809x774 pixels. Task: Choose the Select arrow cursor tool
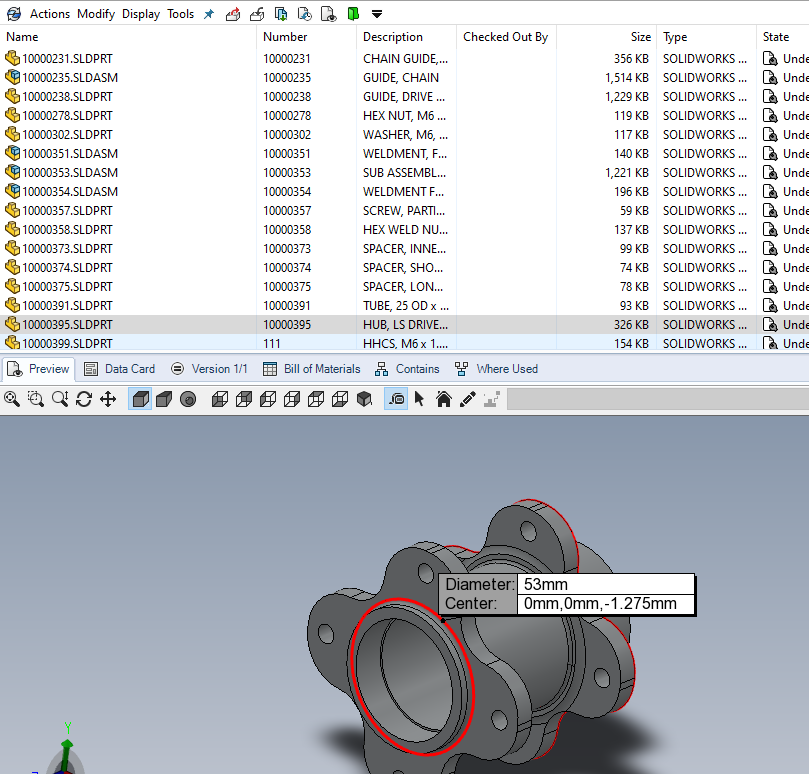tap(419, 399)
